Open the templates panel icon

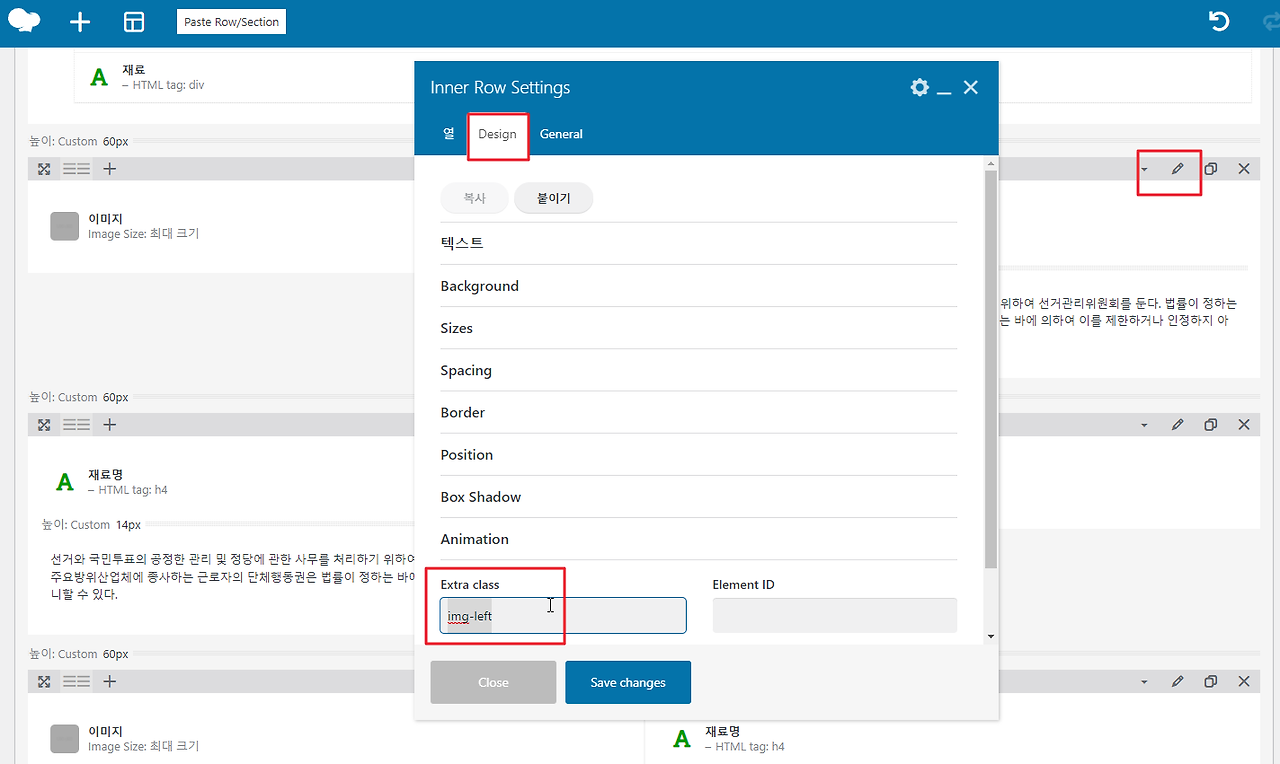(134, 22)
